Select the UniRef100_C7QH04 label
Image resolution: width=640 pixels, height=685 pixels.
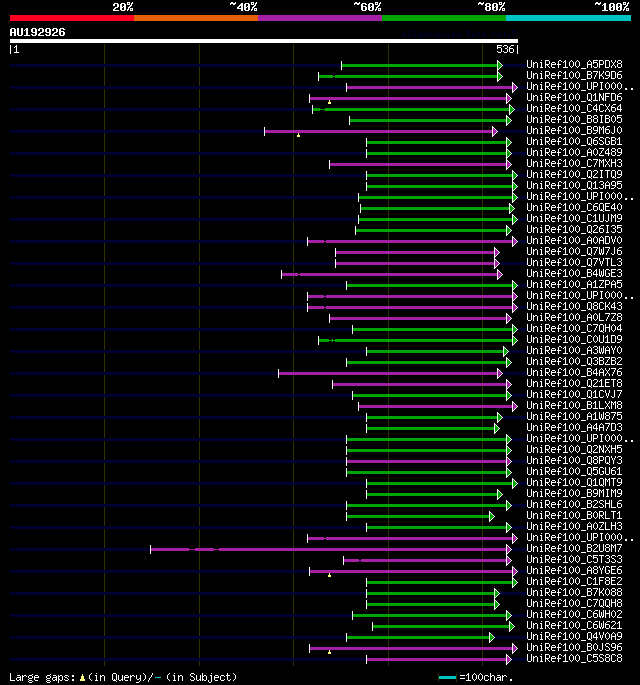[x=574, y=329]
